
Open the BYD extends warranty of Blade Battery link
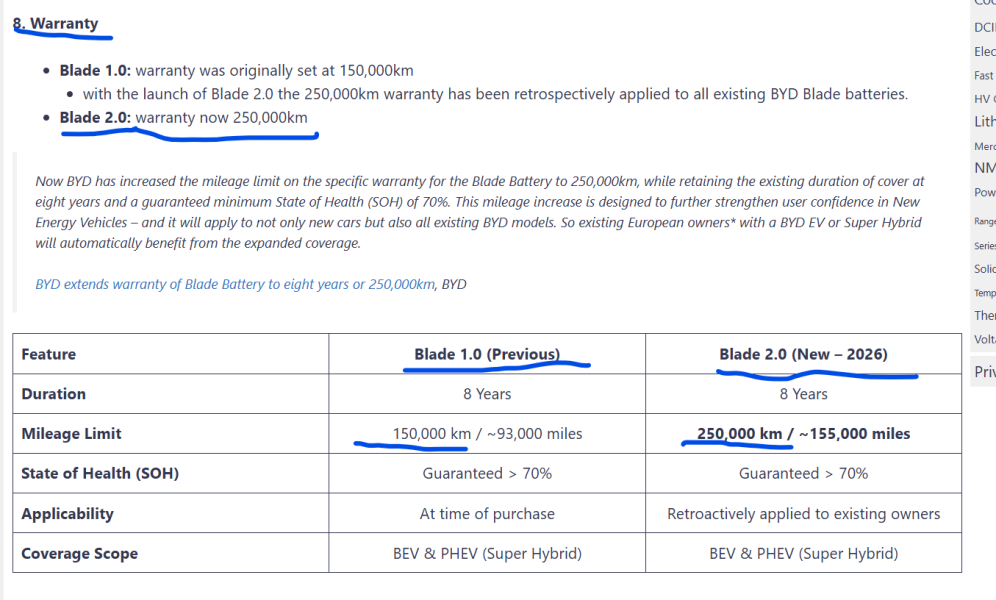(x=235, y=284)
